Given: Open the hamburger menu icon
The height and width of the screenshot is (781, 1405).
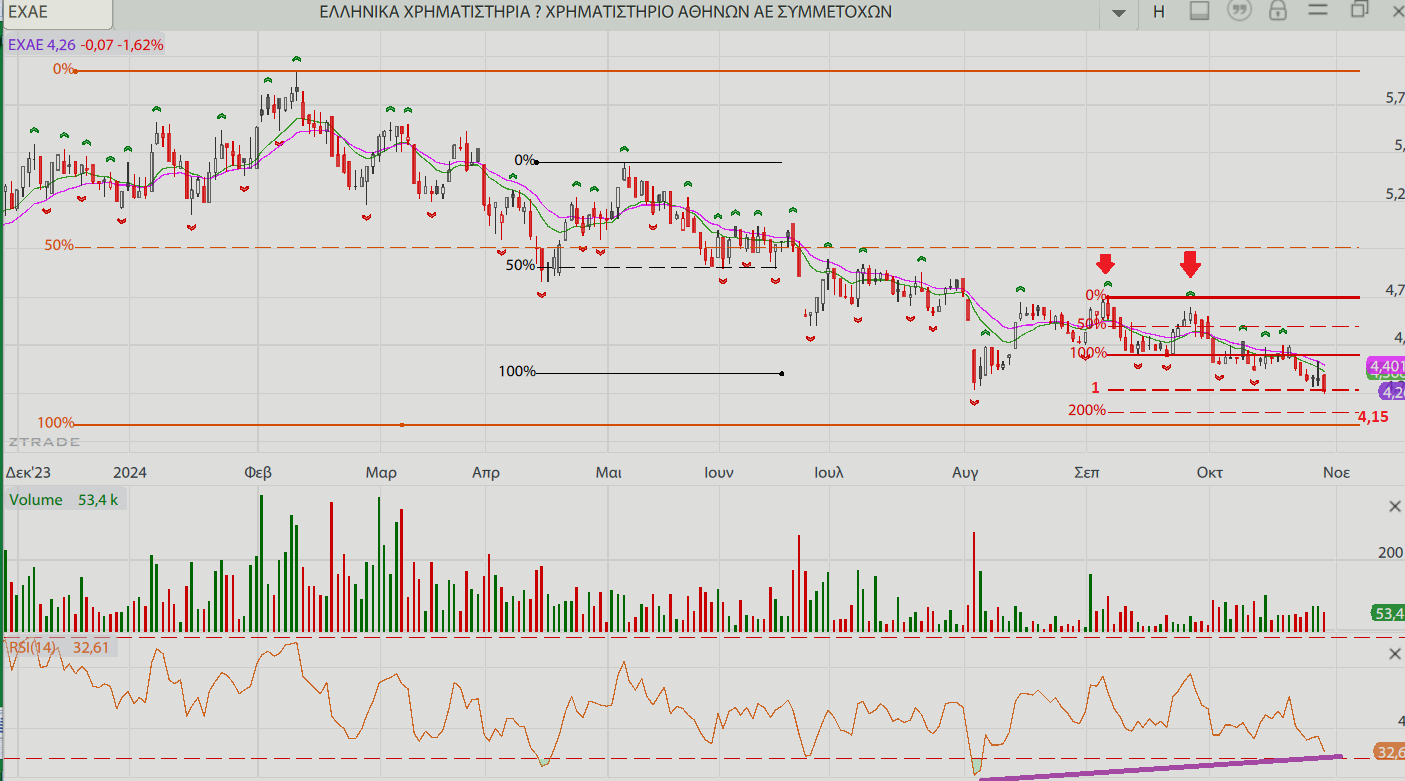Looking at the screenshot, I should [x=1318, y=11].
